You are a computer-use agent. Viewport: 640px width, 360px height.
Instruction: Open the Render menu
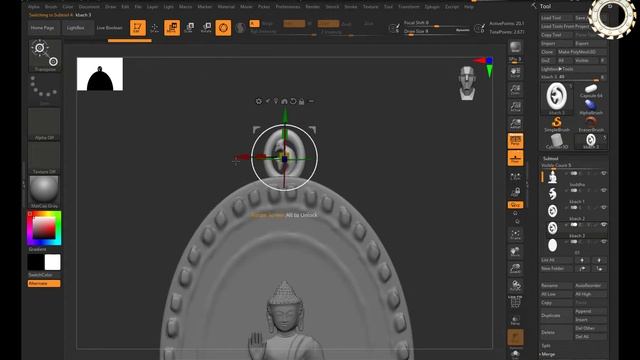pos(313,7)
